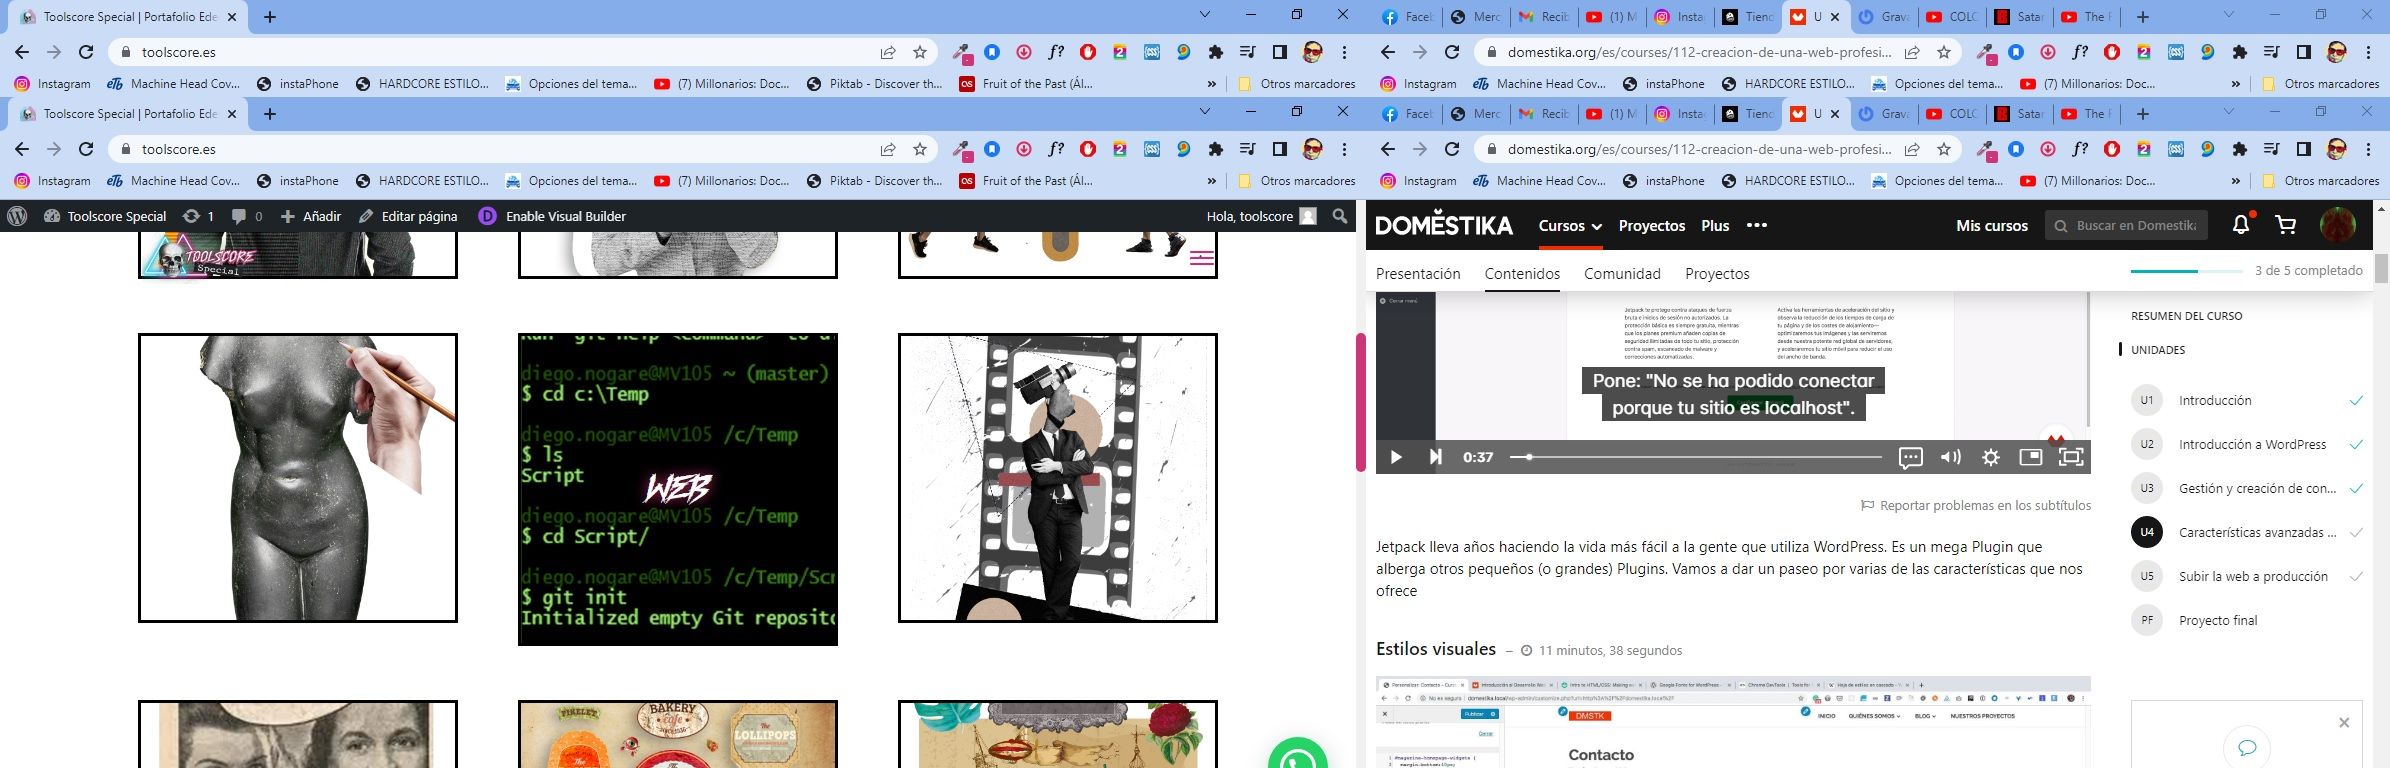Viewport: 2390px width, 768px height.
Task: Open the Bakery Cafe portfolio thumbnail
Action: coord(678,734)
